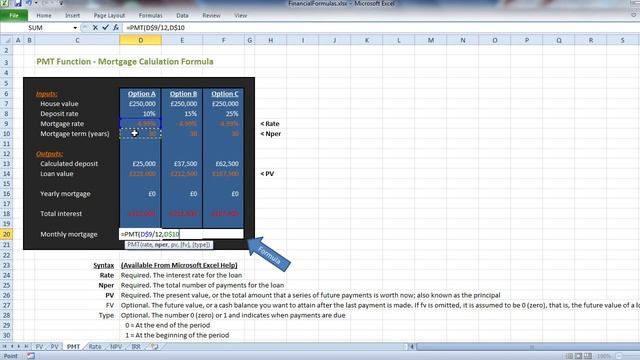The width and height of the screenshot is (640, 360).
Task: Click the 25% deposit rate cell
Action: 223,114
